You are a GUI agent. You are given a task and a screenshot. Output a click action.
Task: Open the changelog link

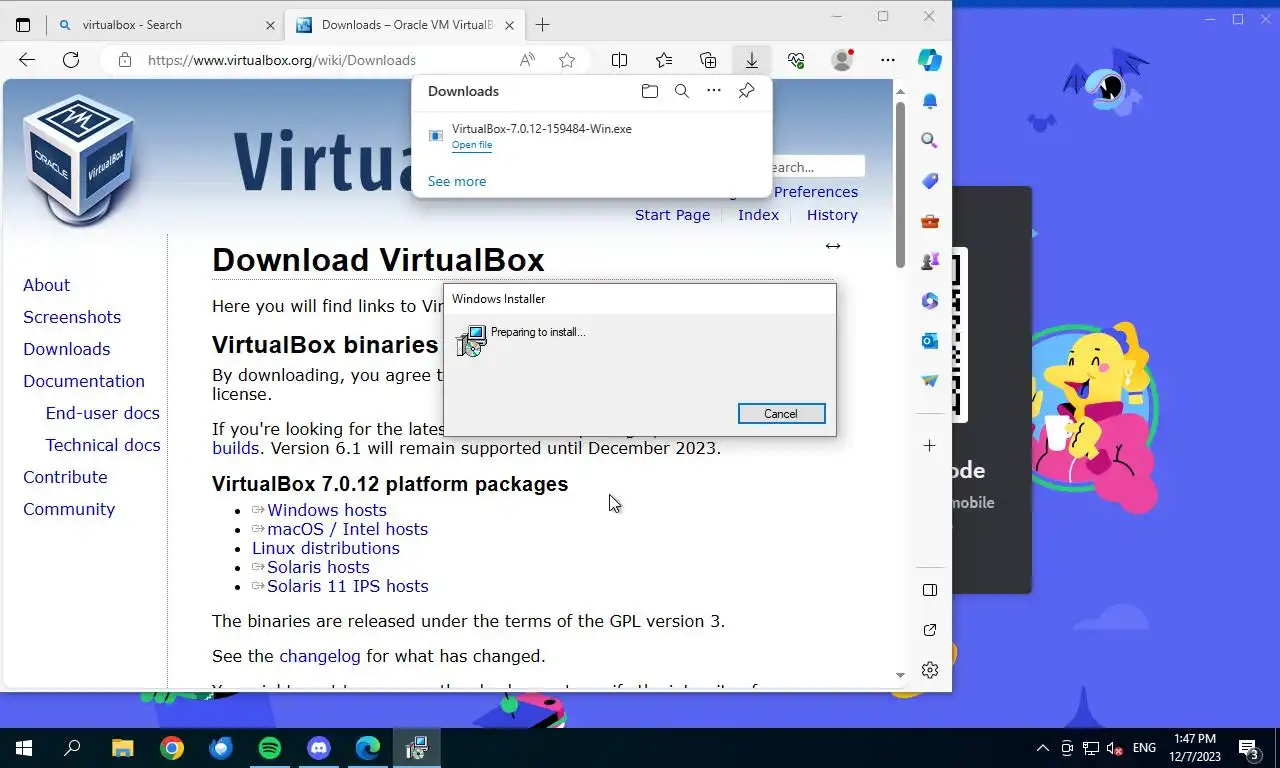pyautogui.click(x=320, y=656)
